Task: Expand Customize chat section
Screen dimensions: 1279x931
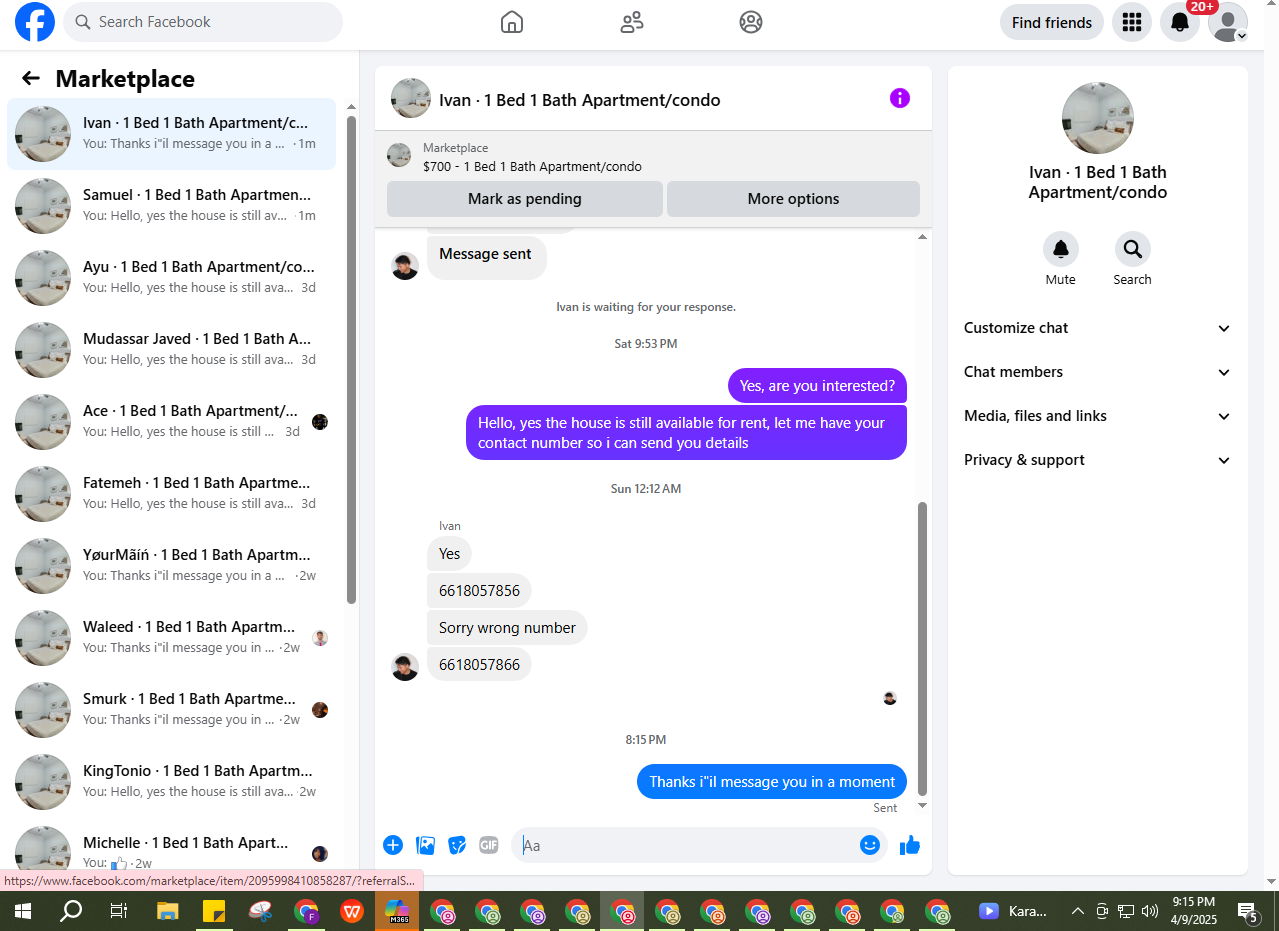Action: pyautogui.click(x=1097, y=328)
